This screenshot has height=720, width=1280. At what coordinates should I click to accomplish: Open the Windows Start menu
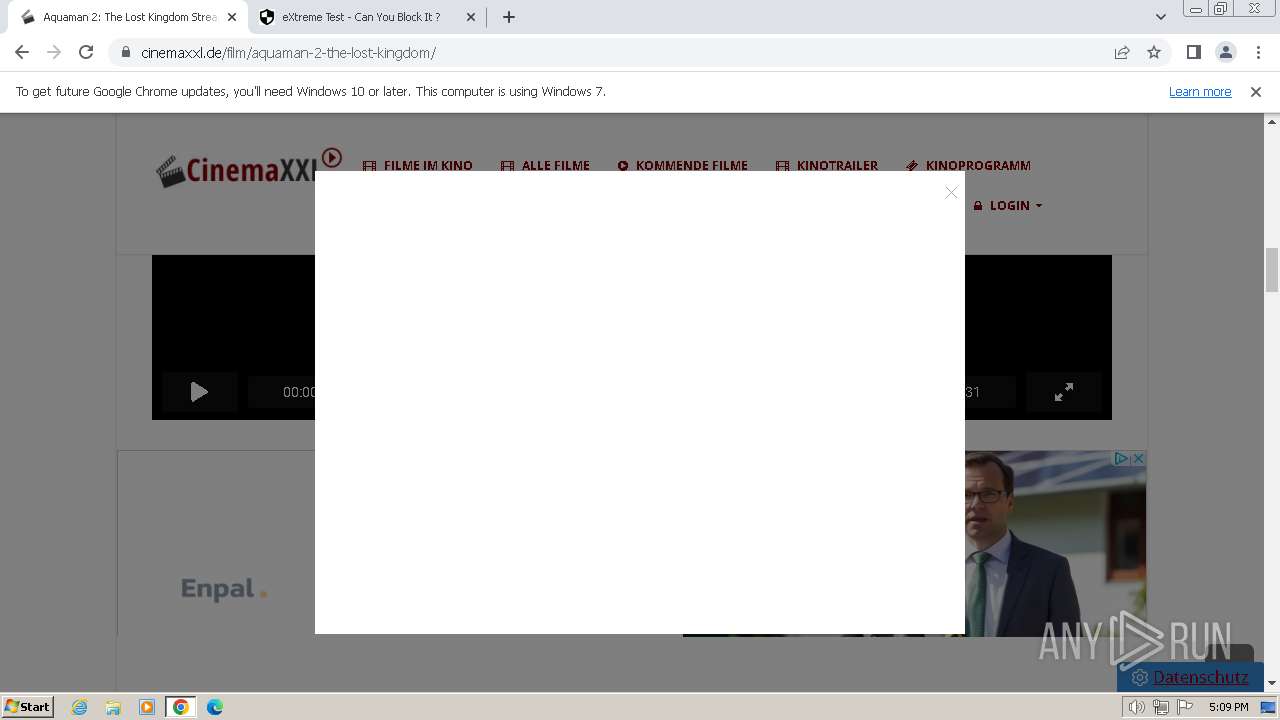[27, 706]
